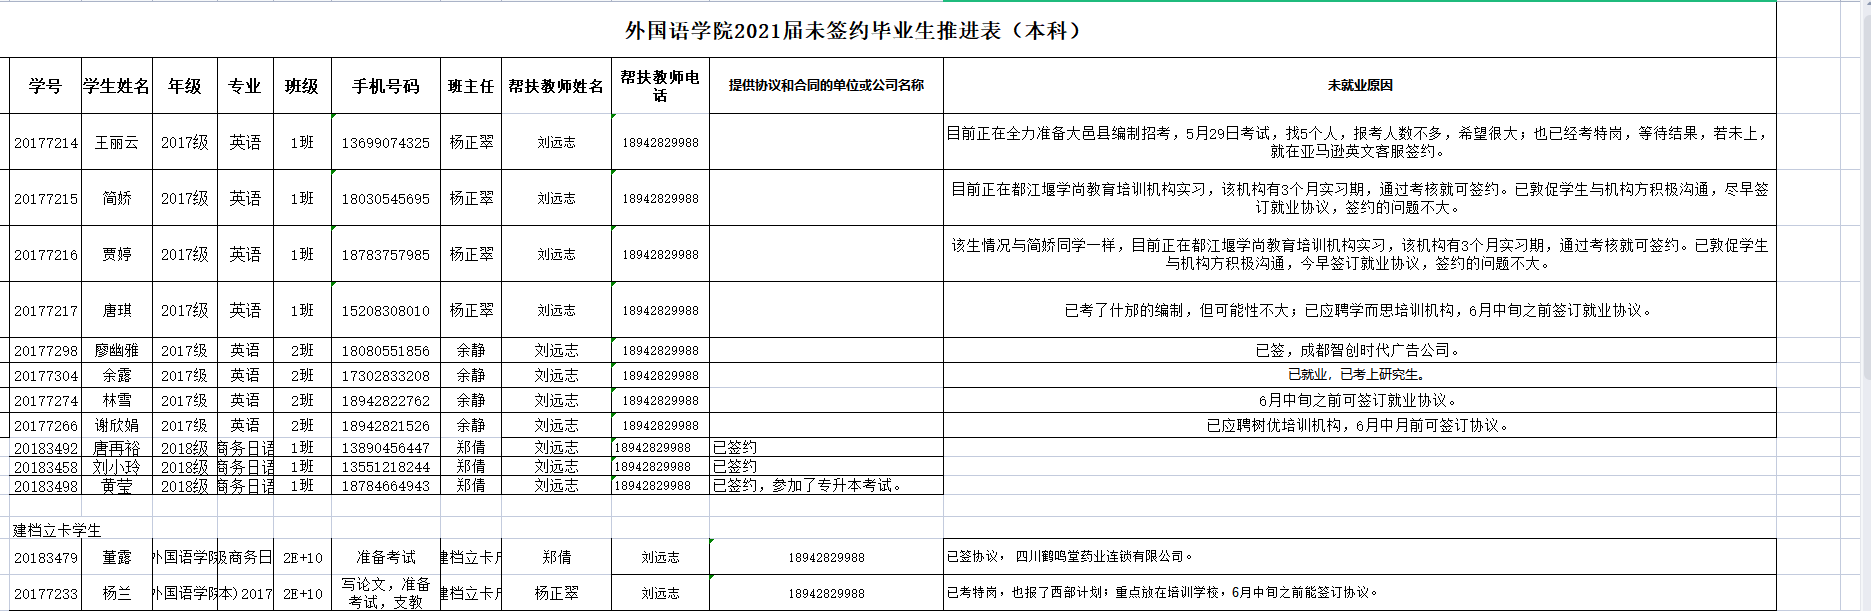Select the name cell 谢欣娟

[117, 425]
